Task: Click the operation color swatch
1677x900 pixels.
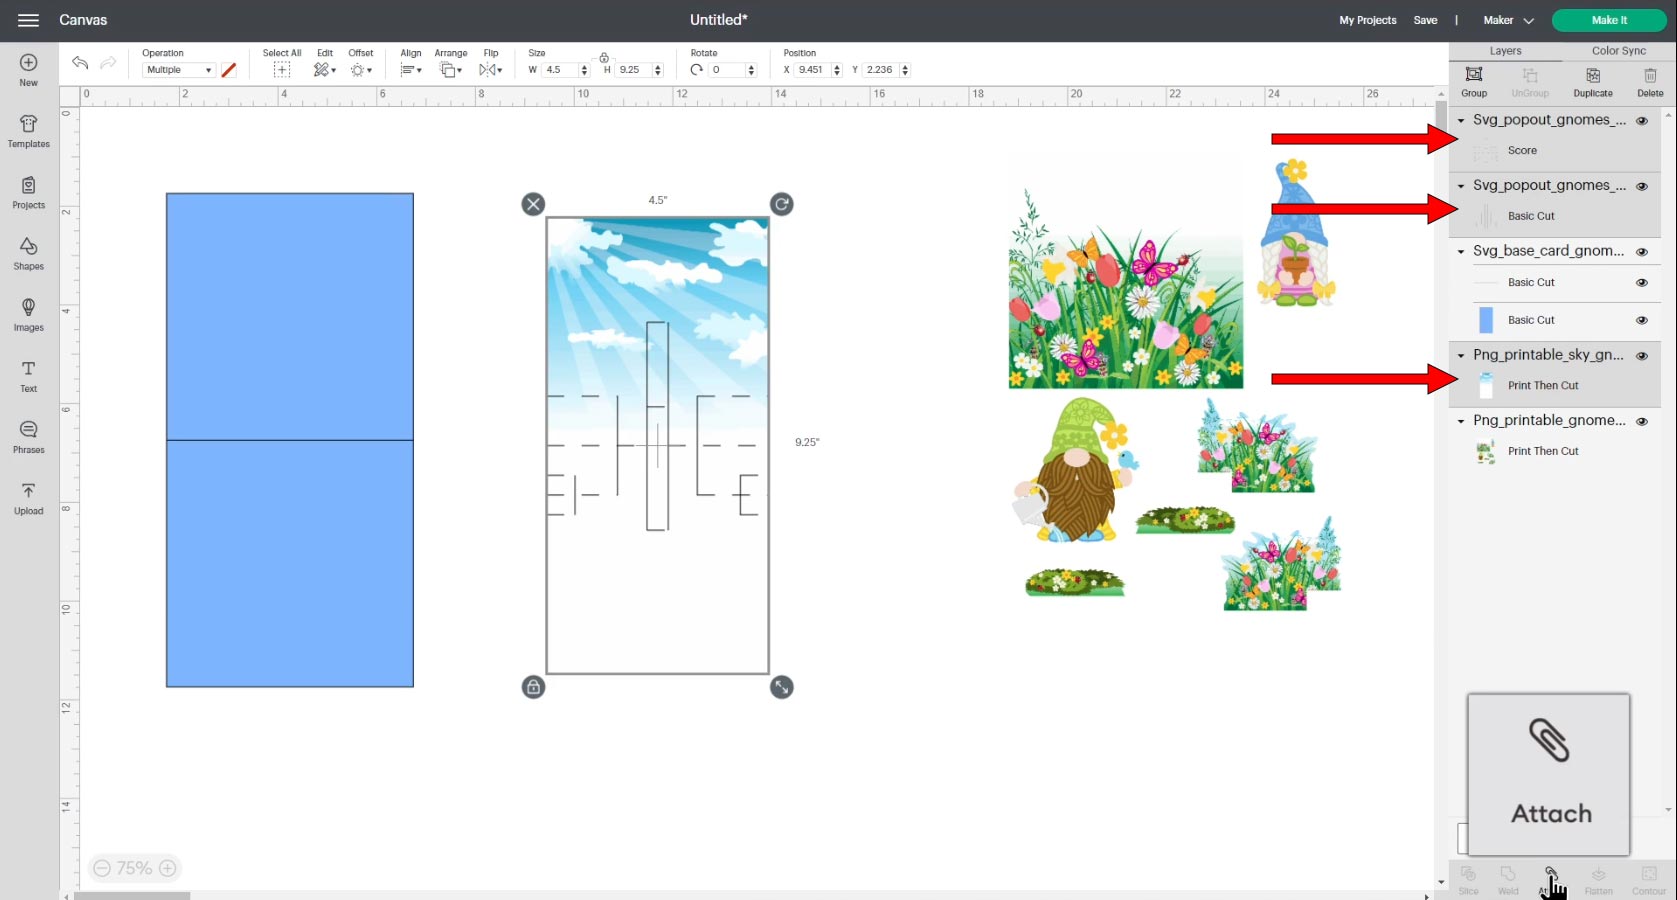Action: [x=229, y=70]
